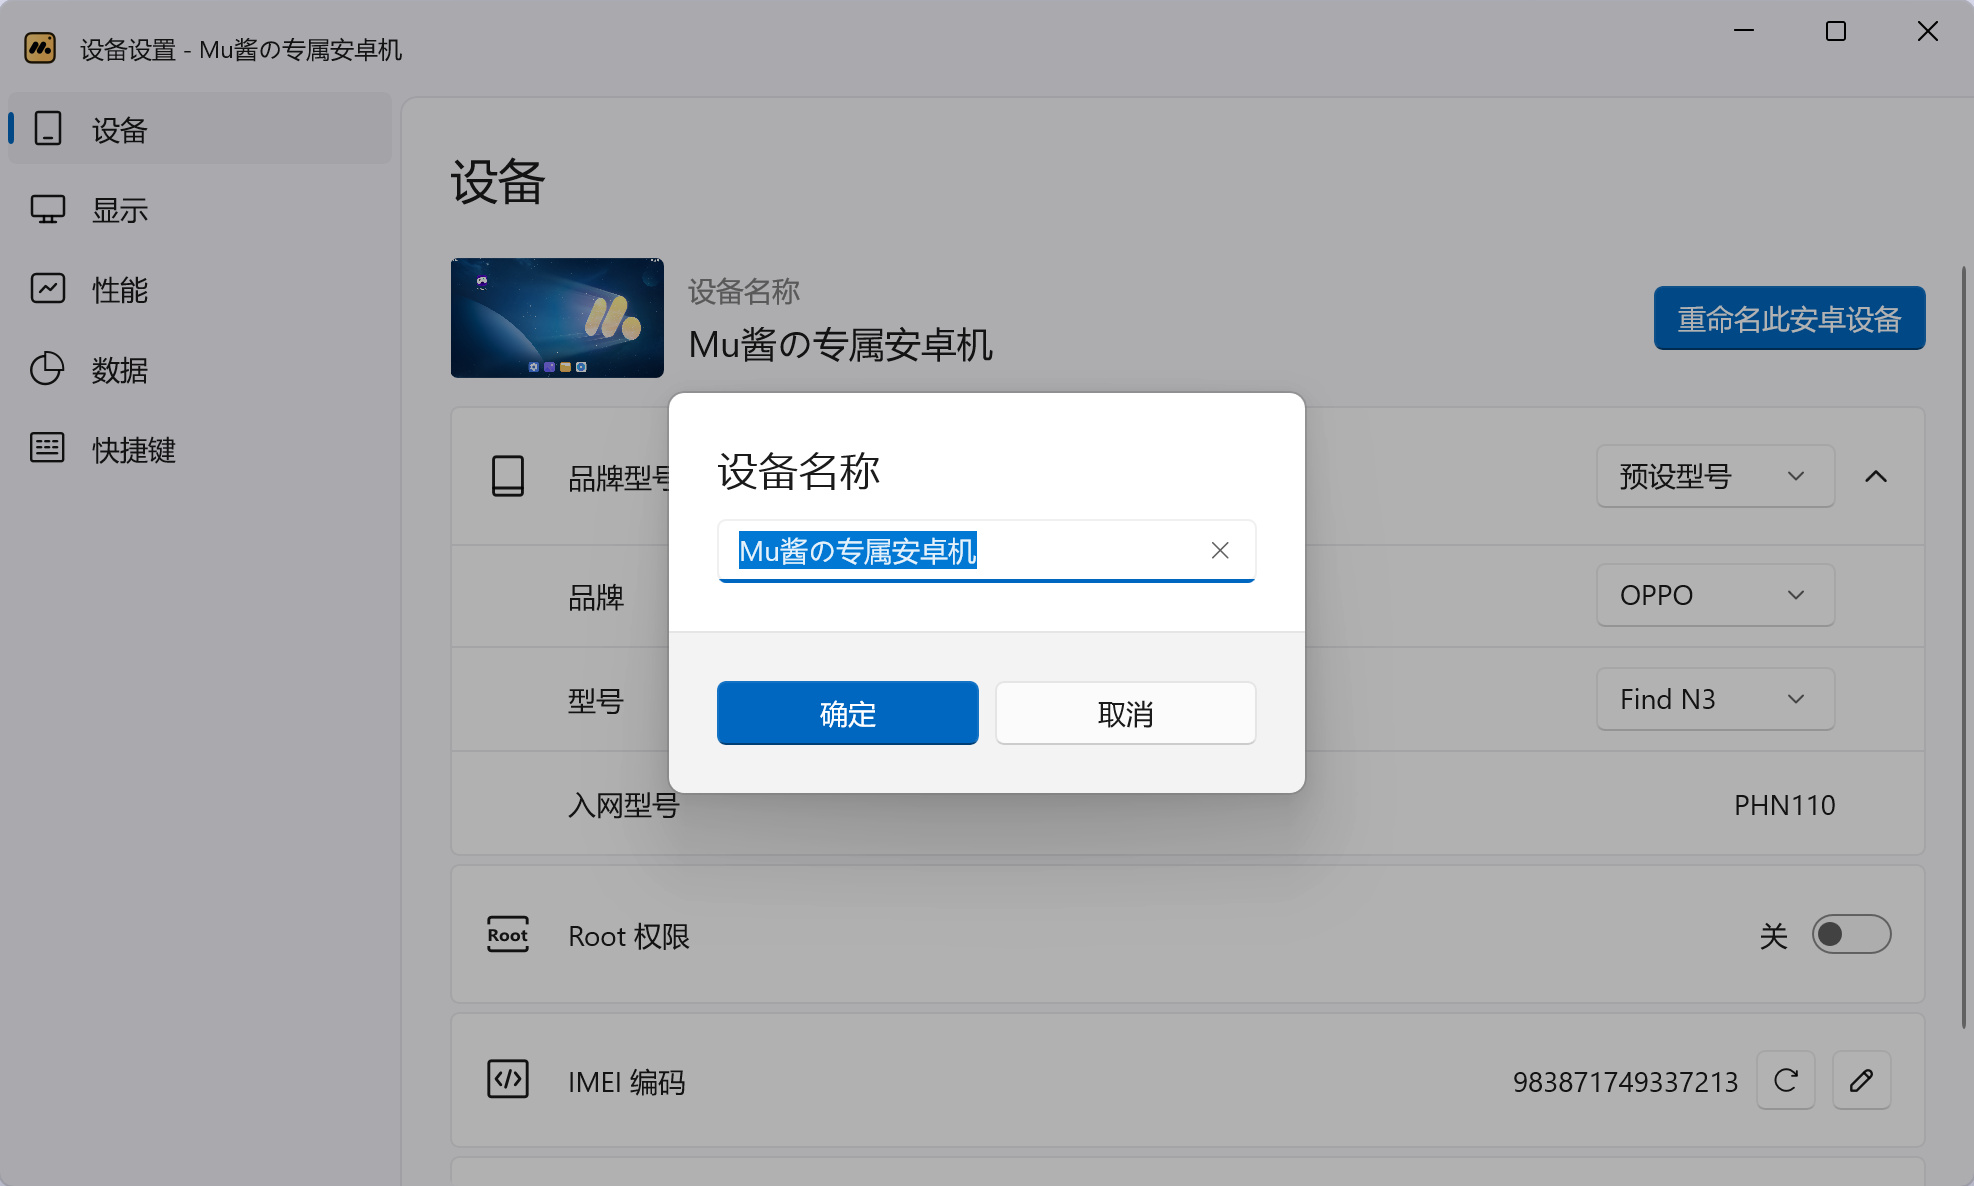The image size is (1974, 1186).
Task: Open the 快捷键 settings tab
Action: (x=133, y=449)
